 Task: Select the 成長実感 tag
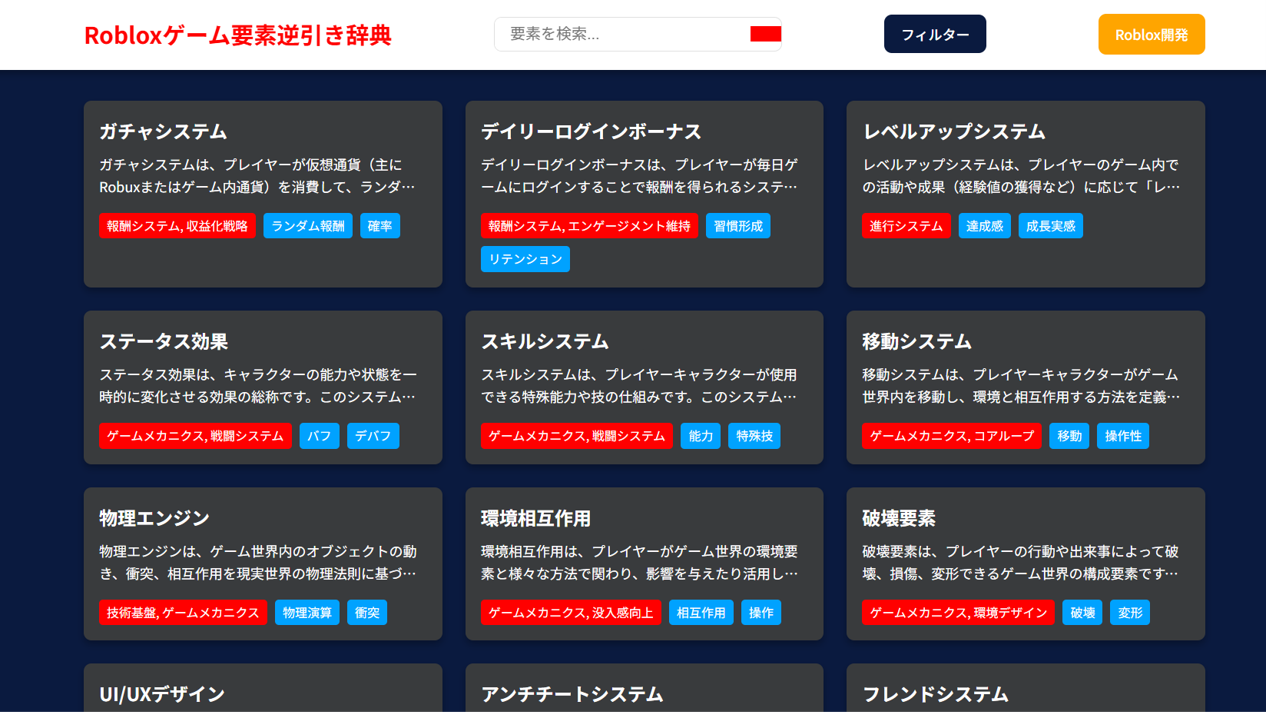click(1050, 226)
